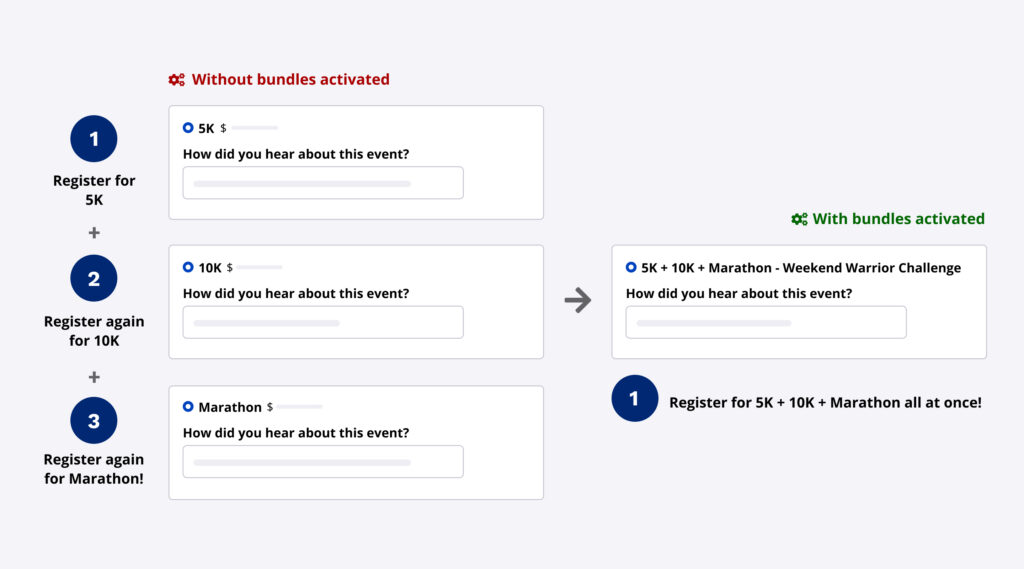Click the red gears icon beside Without bundles activated
The width and height of the screenshot is (1024, 569).
[x=176, y=80]
